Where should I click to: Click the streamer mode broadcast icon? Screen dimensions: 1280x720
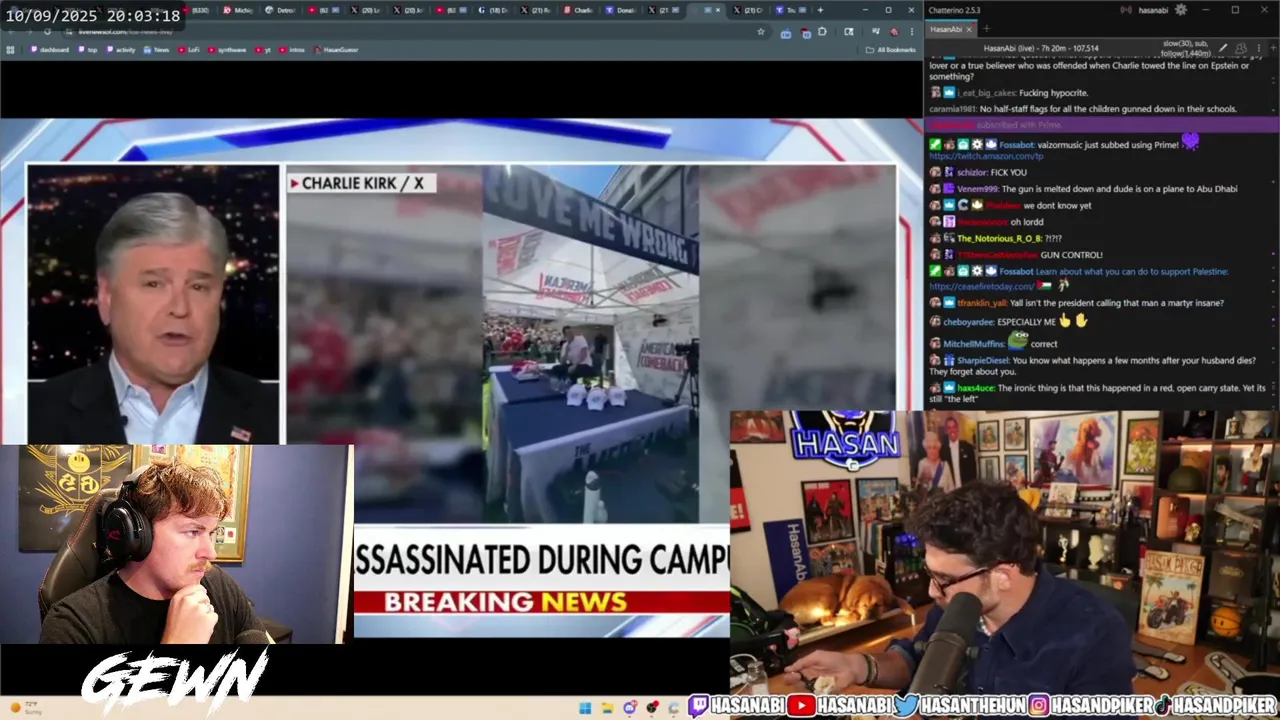(x=1127, y=10)
